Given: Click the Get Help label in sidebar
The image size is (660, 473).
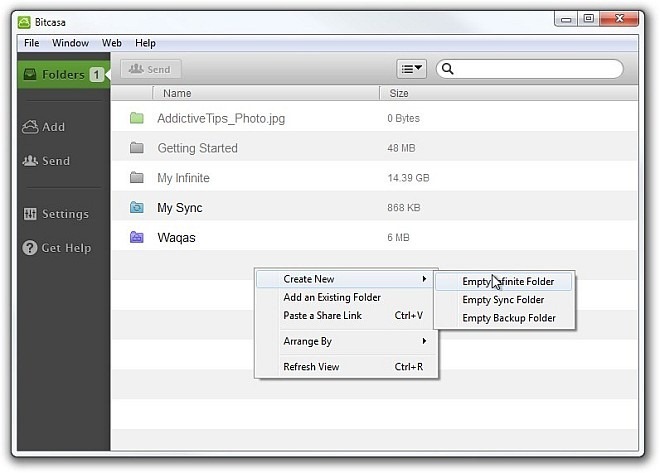Looking at the screenshot, I should click(66, 248).
